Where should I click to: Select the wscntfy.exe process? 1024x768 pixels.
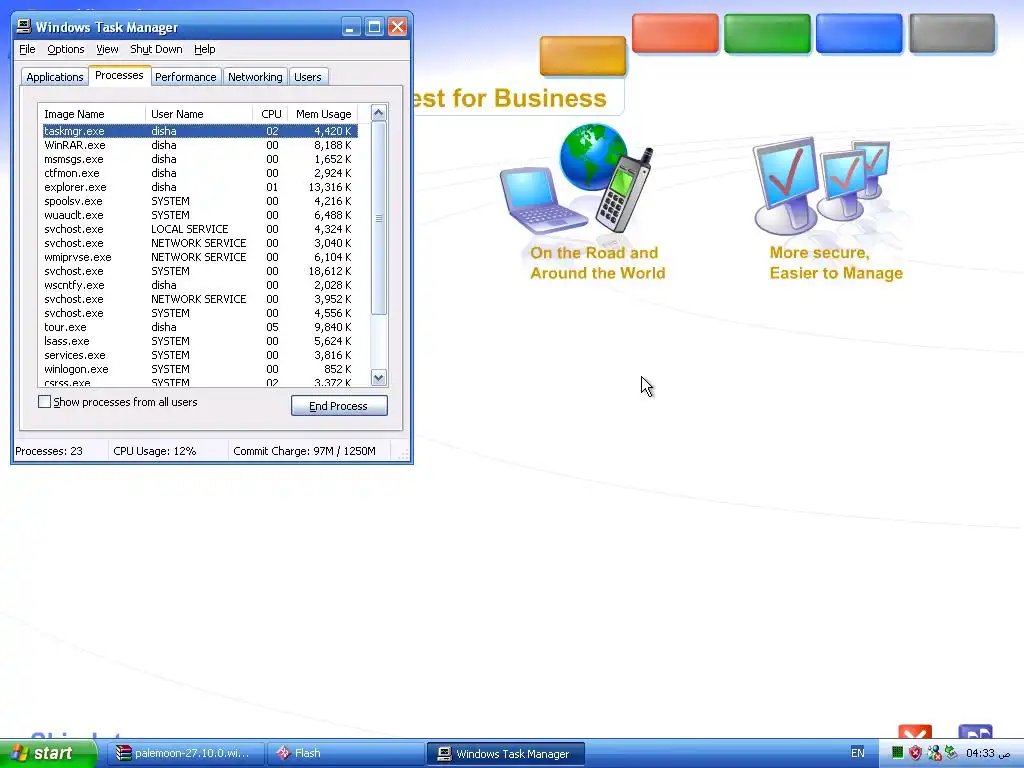200,285
